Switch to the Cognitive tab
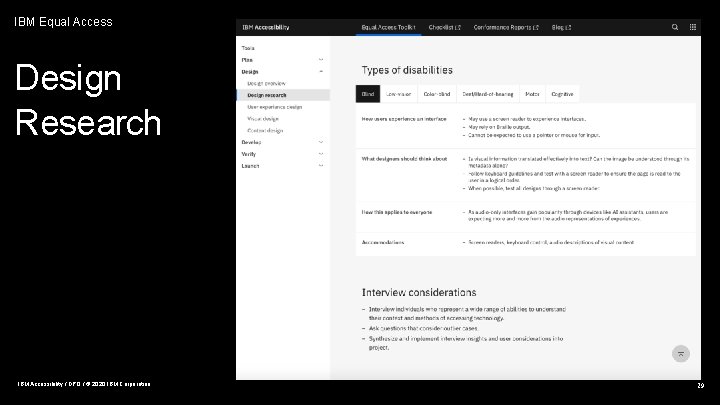Image resolution: width=720 pixels, height=405 pixels. click(x=562, y=94)
